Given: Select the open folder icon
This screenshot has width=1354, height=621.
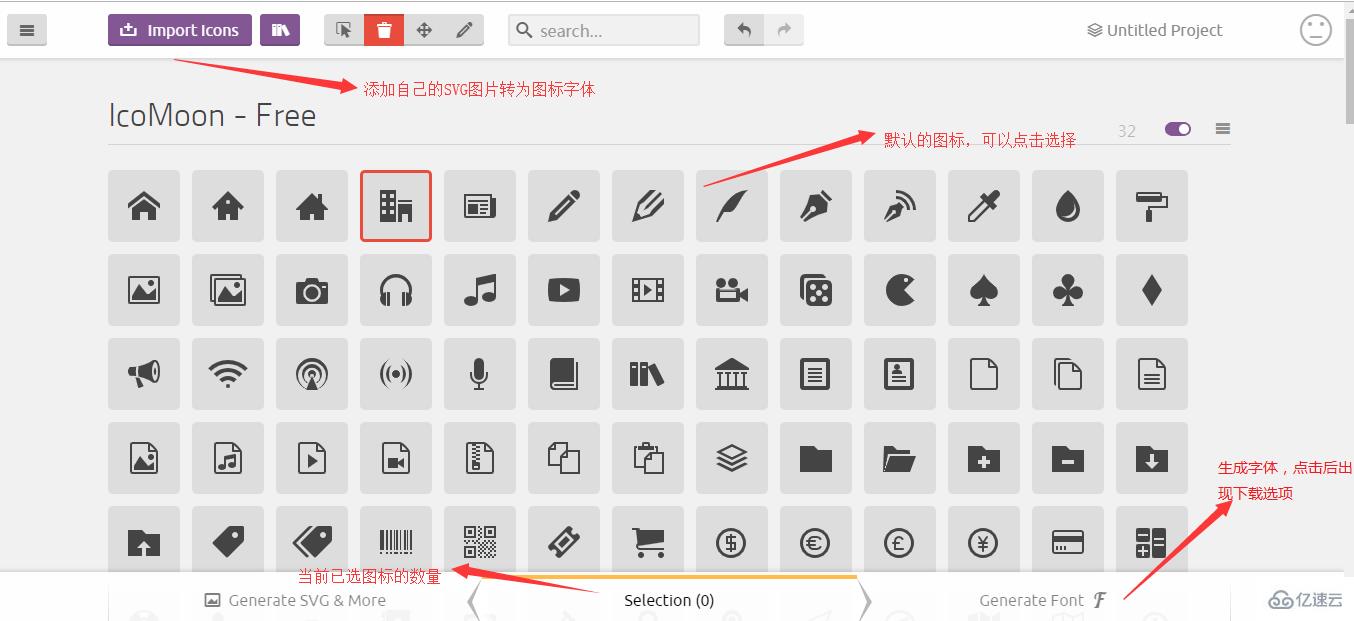Looking at the screenshot, I should [x=900, y=458].
